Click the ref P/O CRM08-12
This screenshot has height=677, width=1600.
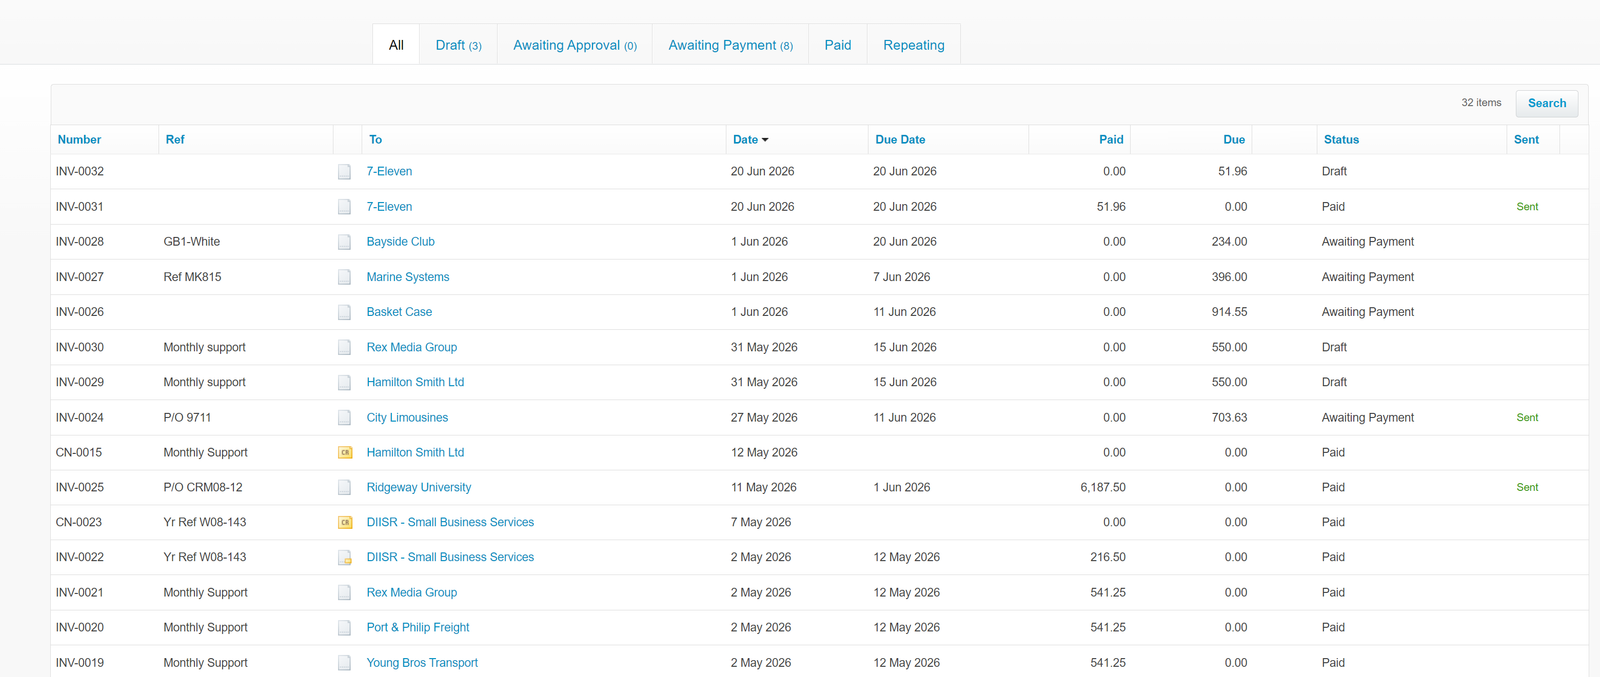[x=203, y=487]
